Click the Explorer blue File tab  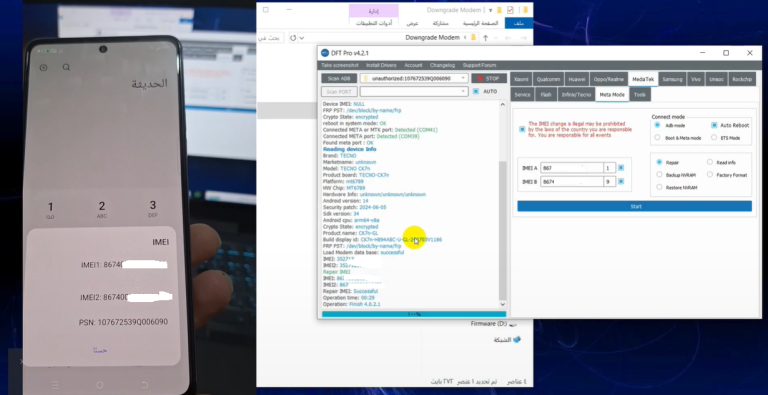pyautogui.click(x=519, y=23)
